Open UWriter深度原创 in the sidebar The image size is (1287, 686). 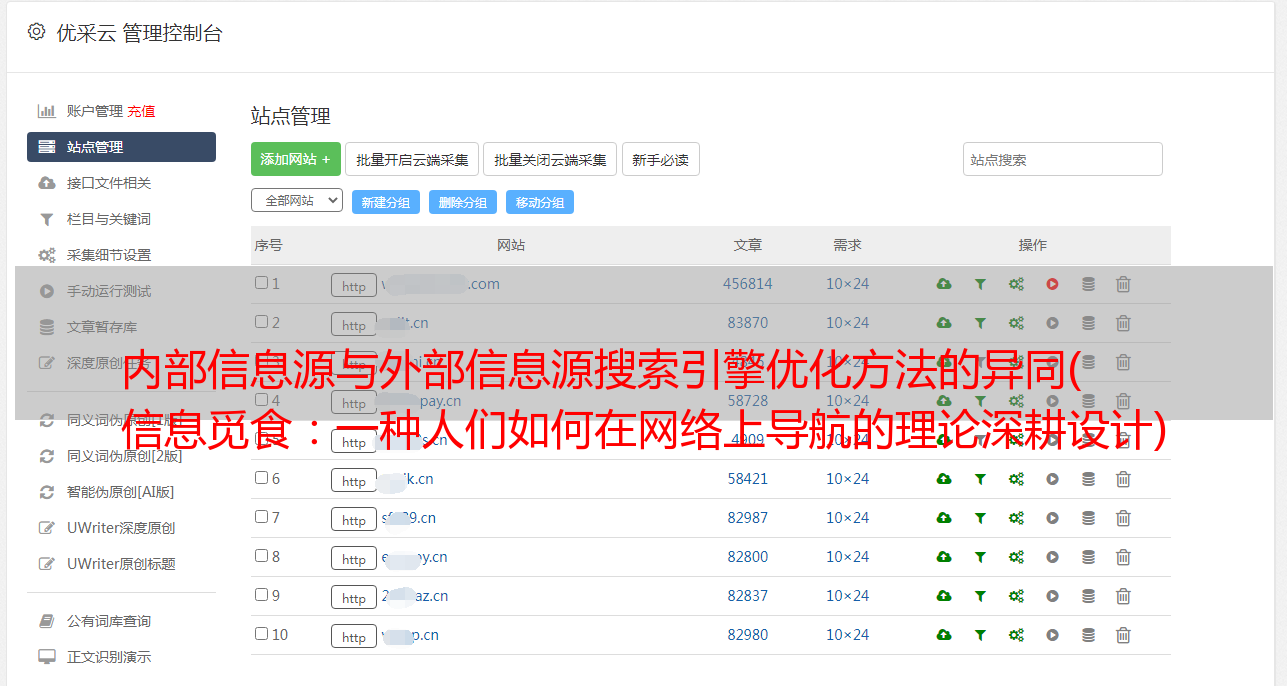(121, 528)
